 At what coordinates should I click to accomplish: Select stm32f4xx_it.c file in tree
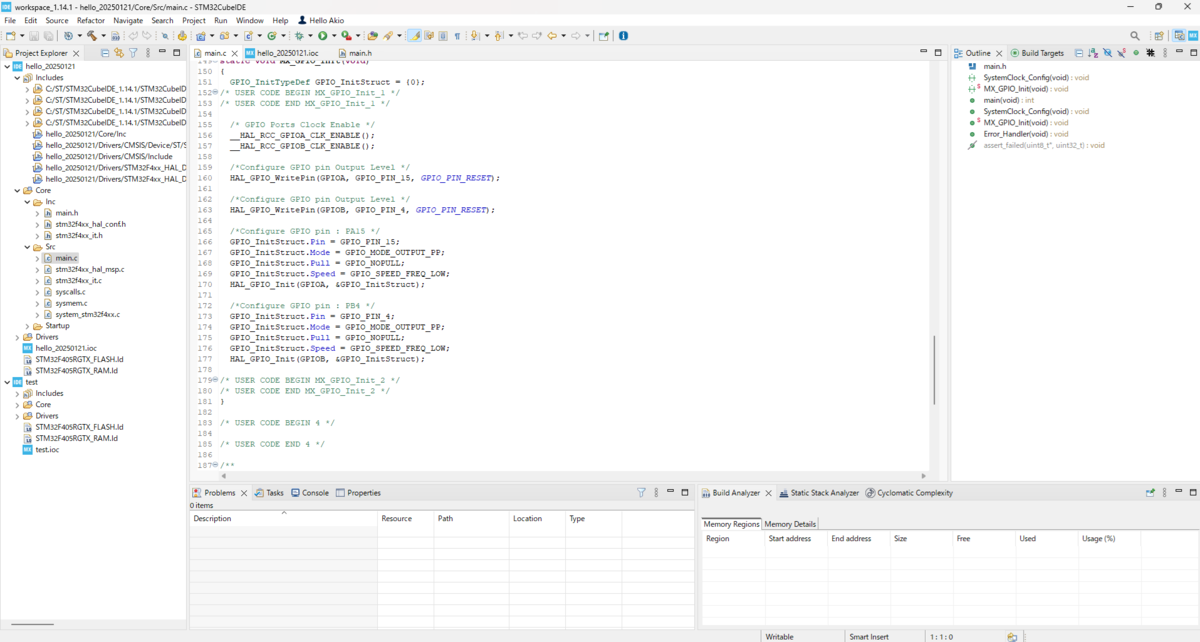[78, 281]
